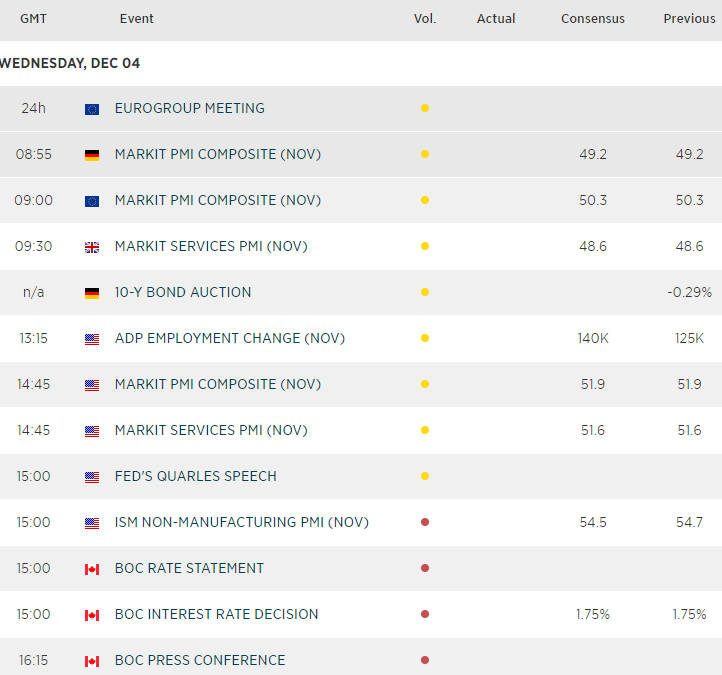Click the Previous column header
Viewport: 722px width, 675px height.
click(x=689, y=19)
